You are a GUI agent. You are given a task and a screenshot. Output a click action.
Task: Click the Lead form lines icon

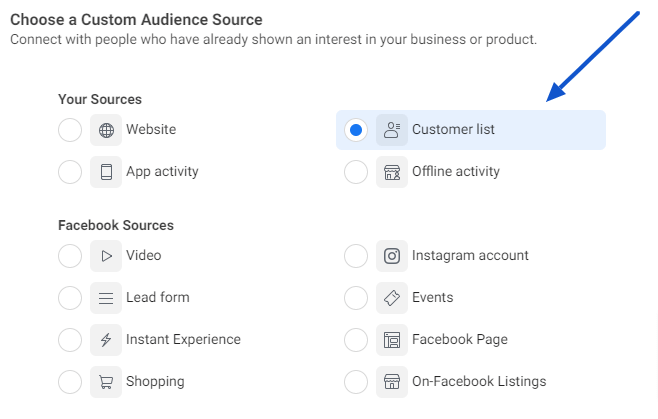106,298
